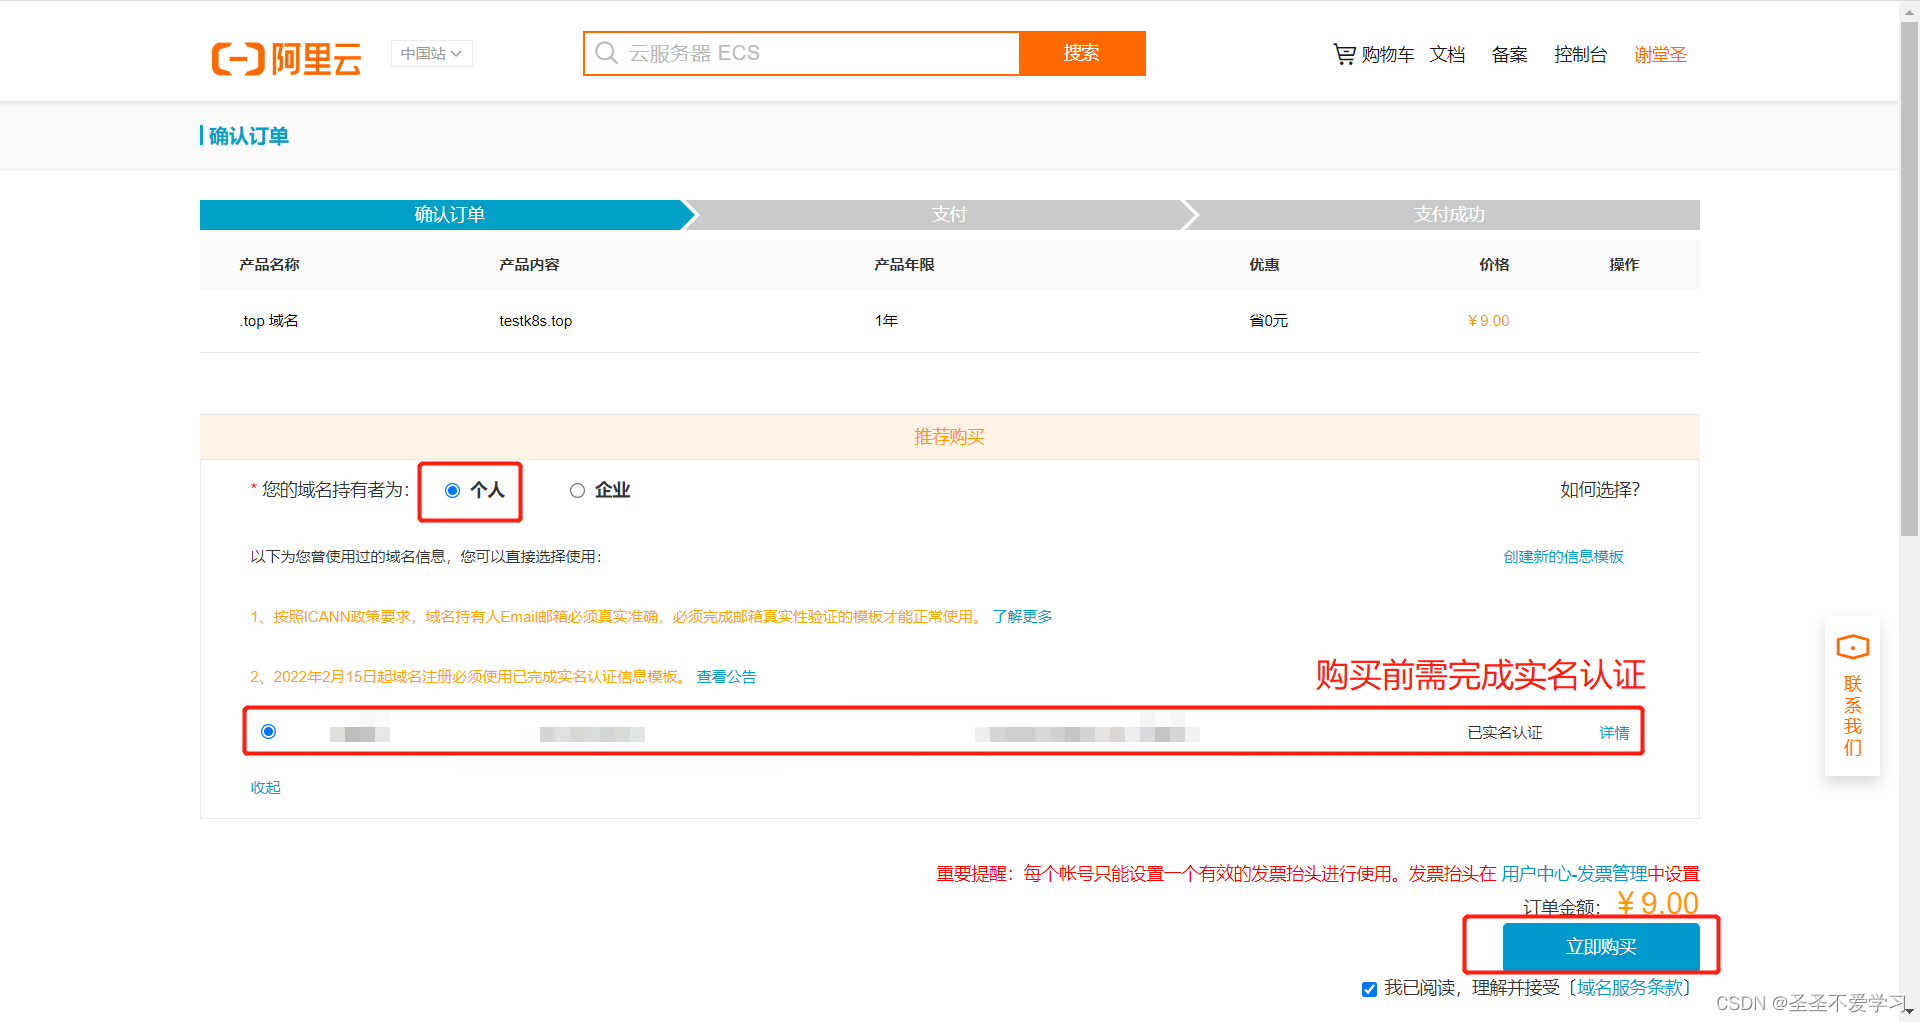Click the 推荐购买 banner heading
1920x1022 pixels.
tap(949, 437)
